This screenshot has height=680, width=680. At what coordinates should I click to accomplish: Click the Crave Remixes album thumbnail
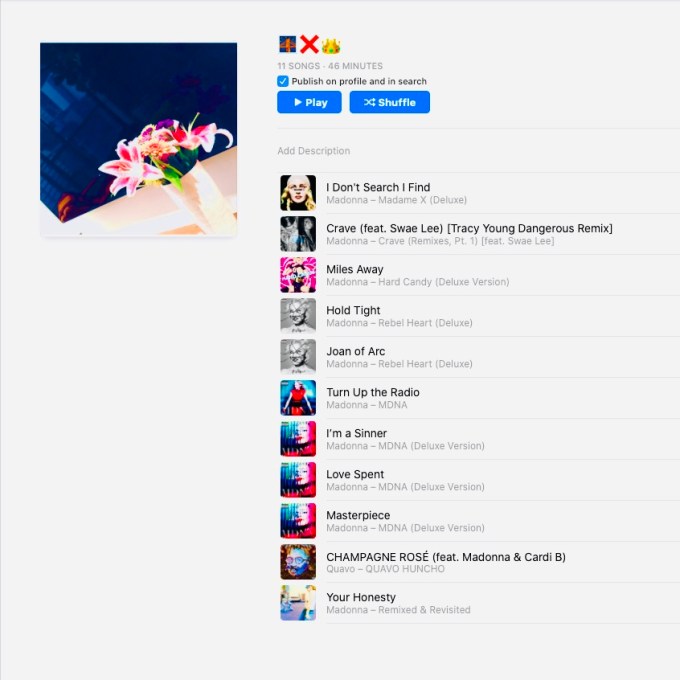click(298, 234)
